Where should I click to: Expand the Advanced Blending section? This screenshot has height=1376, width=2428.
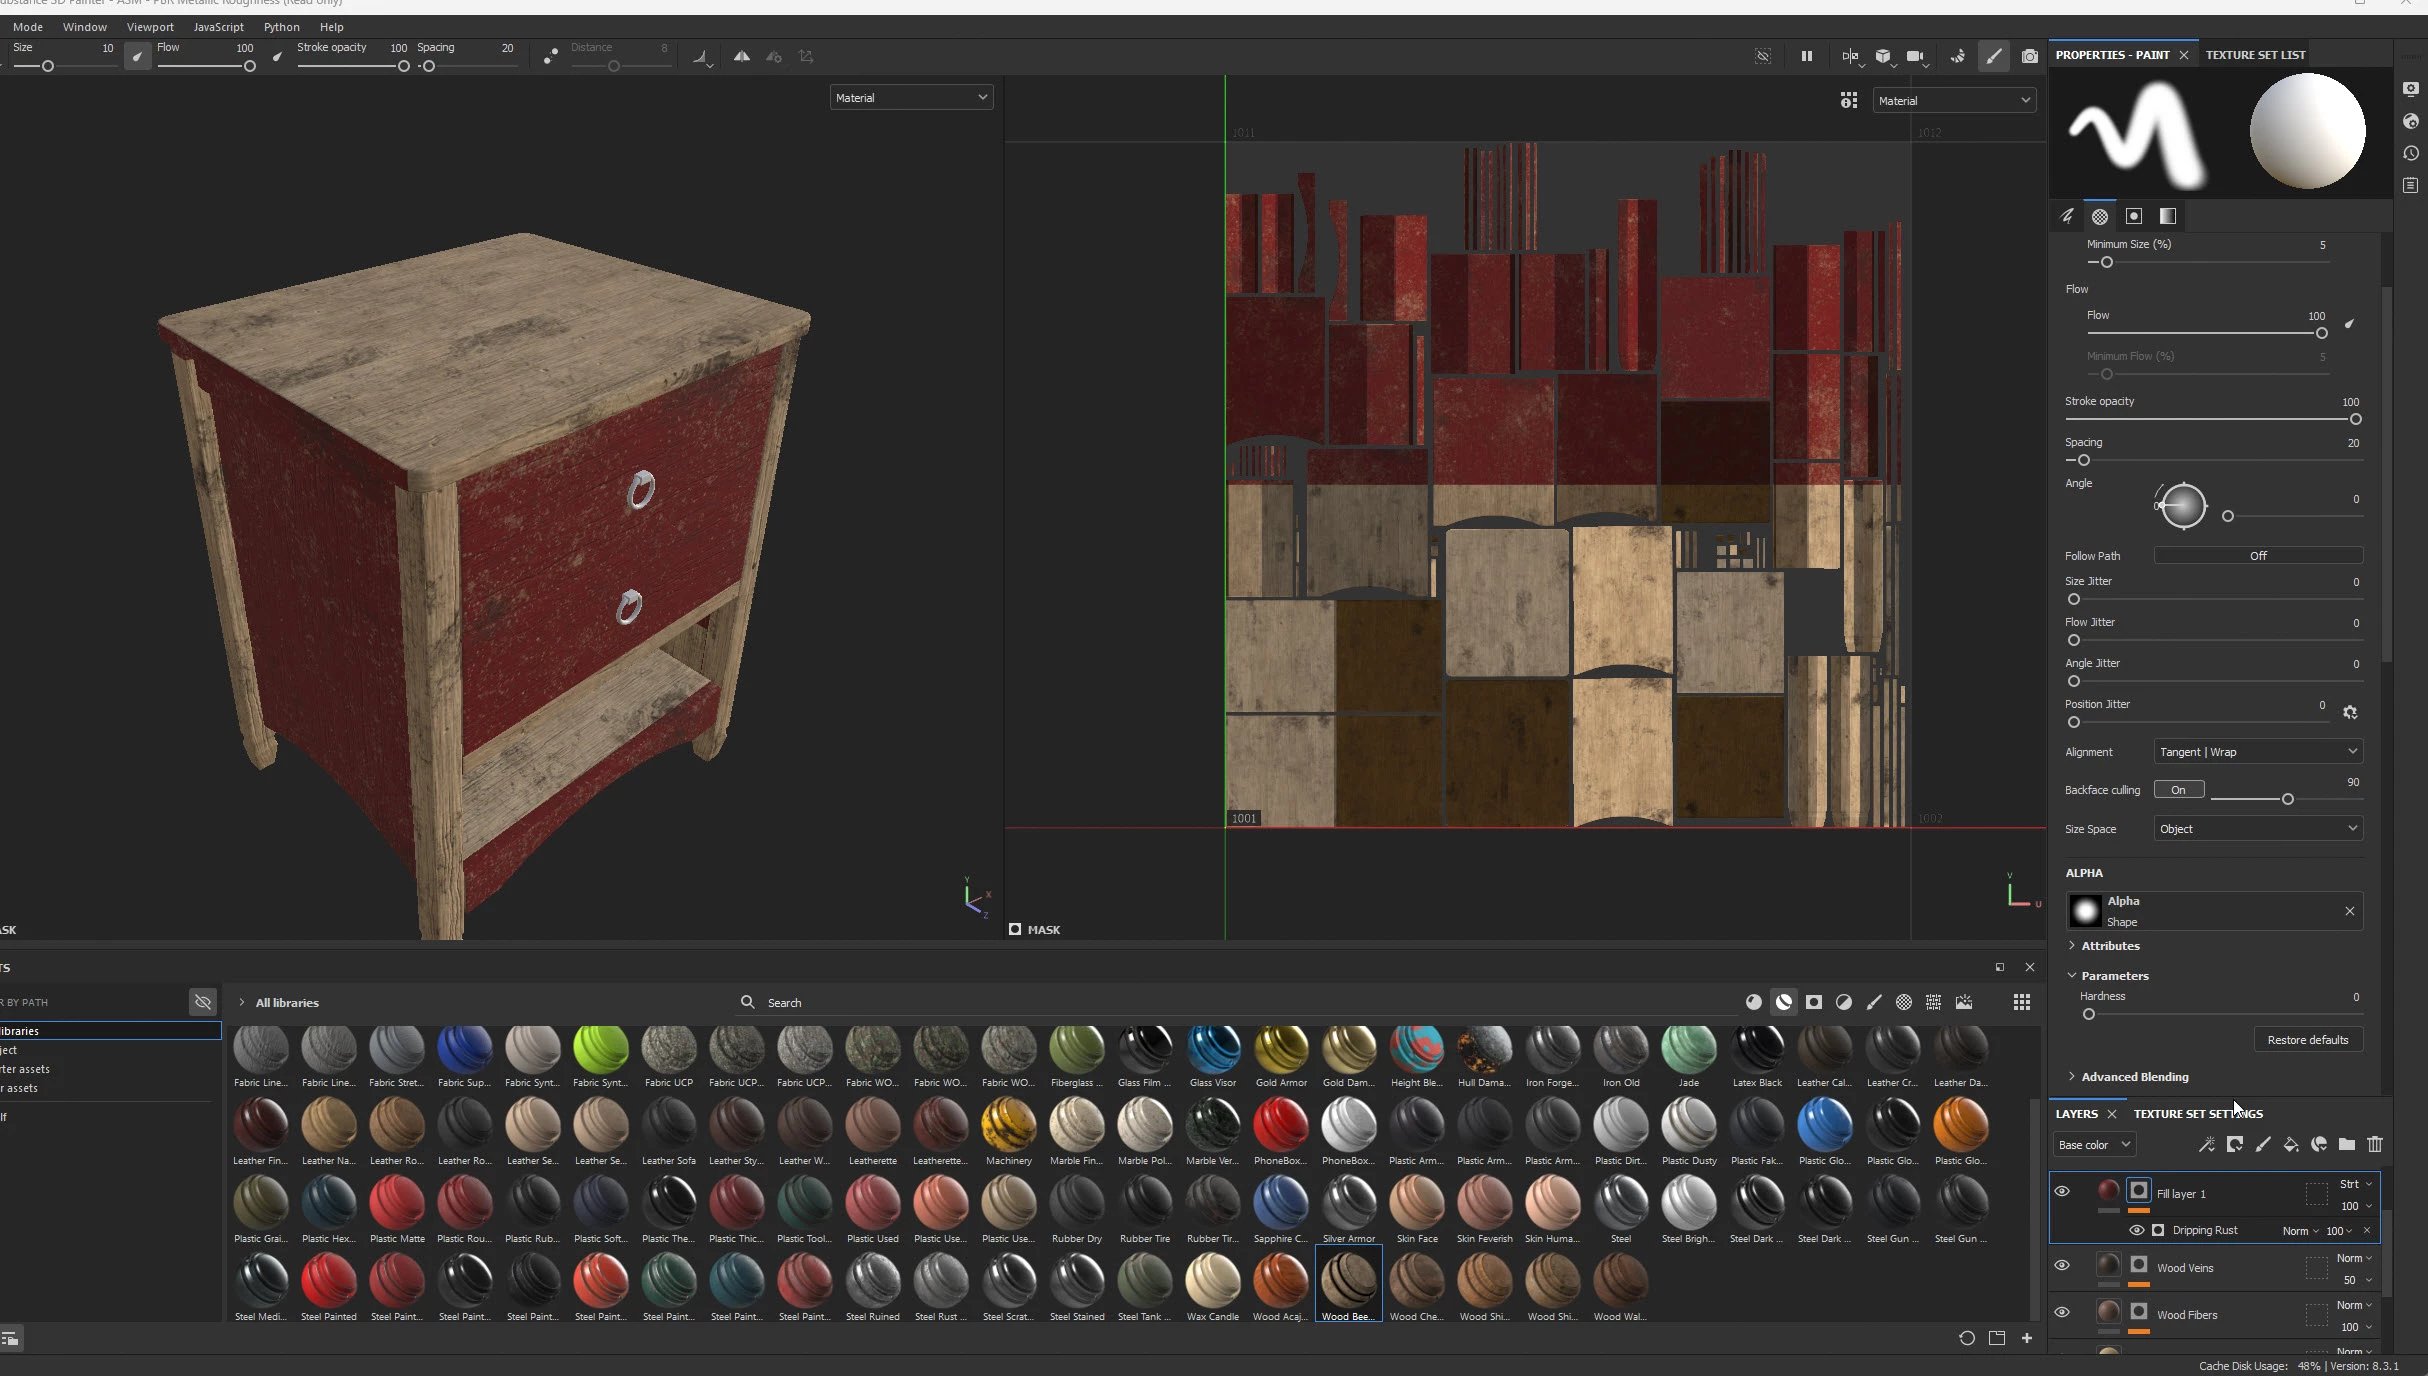[x=2134, y=1077]
